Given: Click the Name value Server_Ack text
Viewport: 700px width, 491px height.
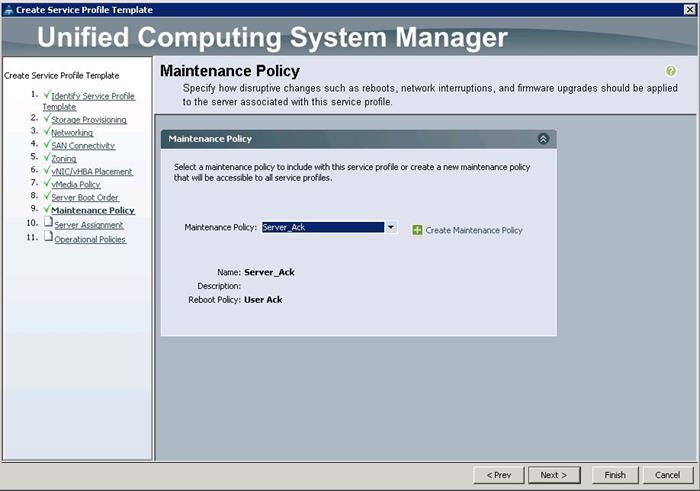Looking at the screenshot, I should pos(269,272).
